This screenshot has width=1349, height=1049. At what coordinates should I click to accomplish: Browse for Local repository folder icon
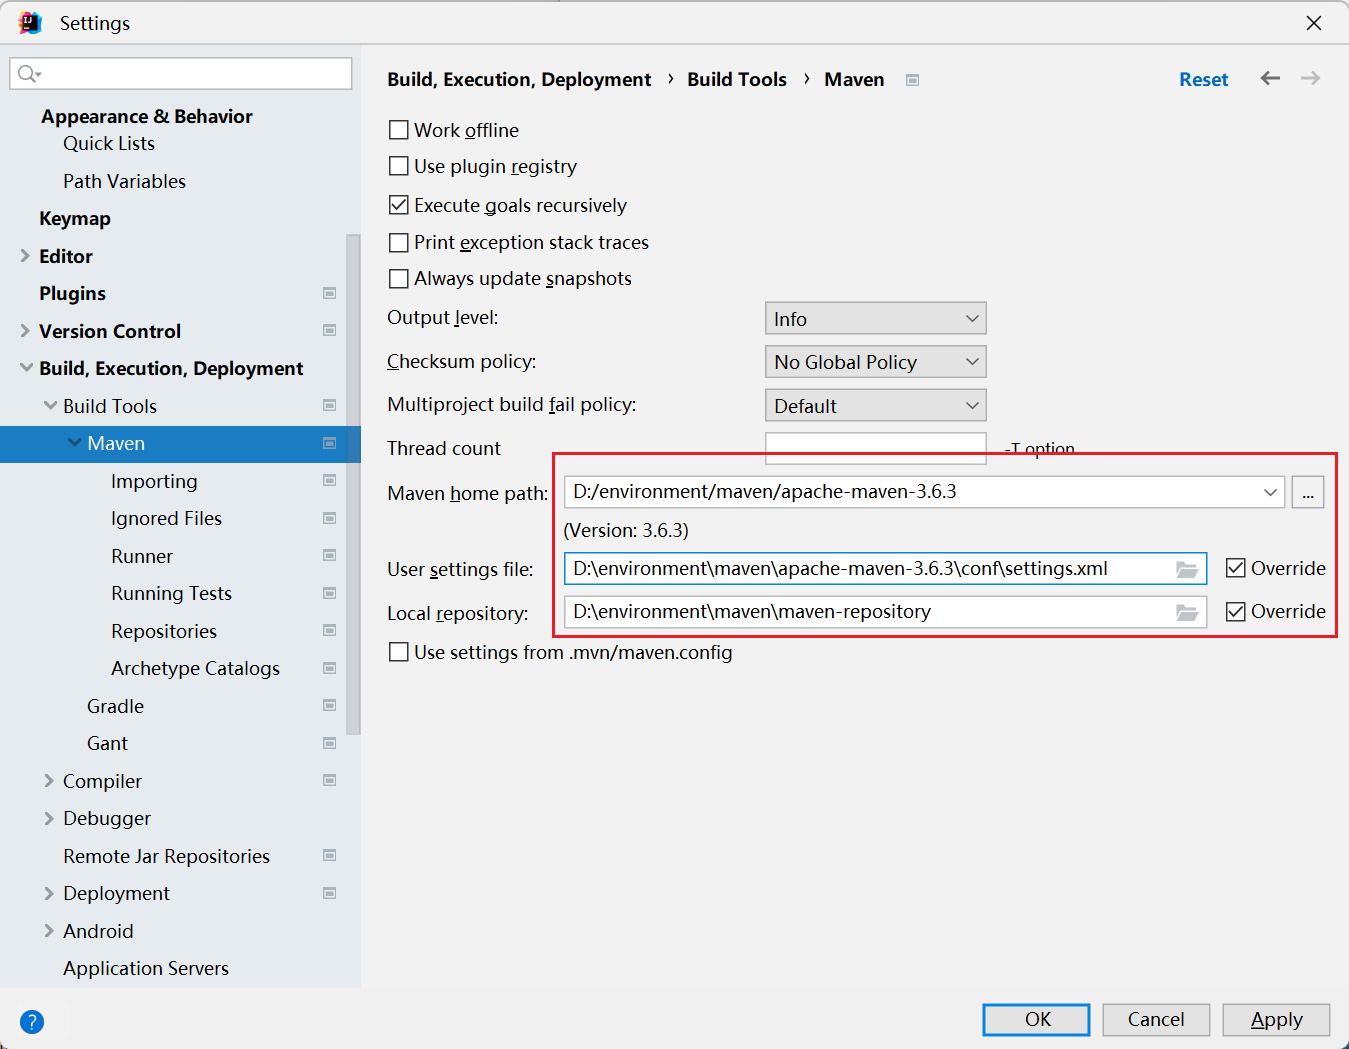pyautogui.click(x=1187, y=612)
